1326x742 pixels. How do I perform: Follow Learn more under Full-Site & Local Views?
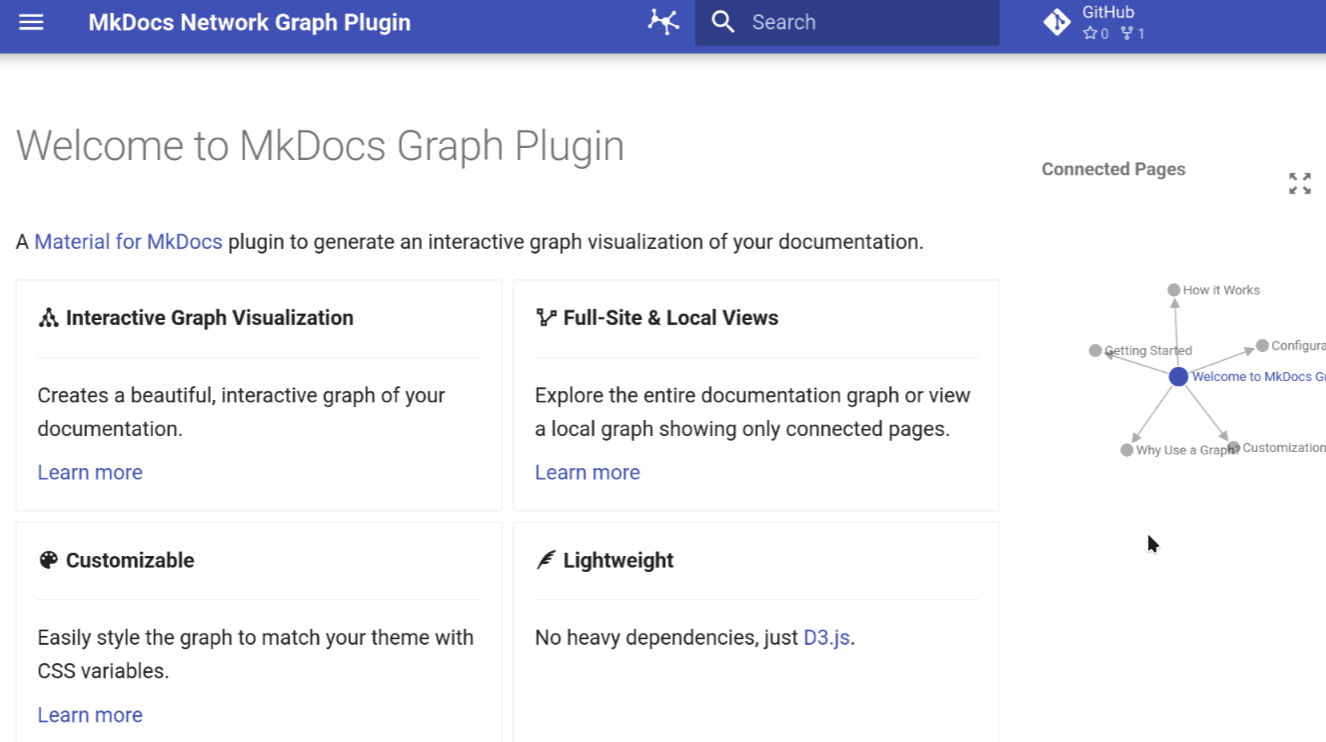587,472
